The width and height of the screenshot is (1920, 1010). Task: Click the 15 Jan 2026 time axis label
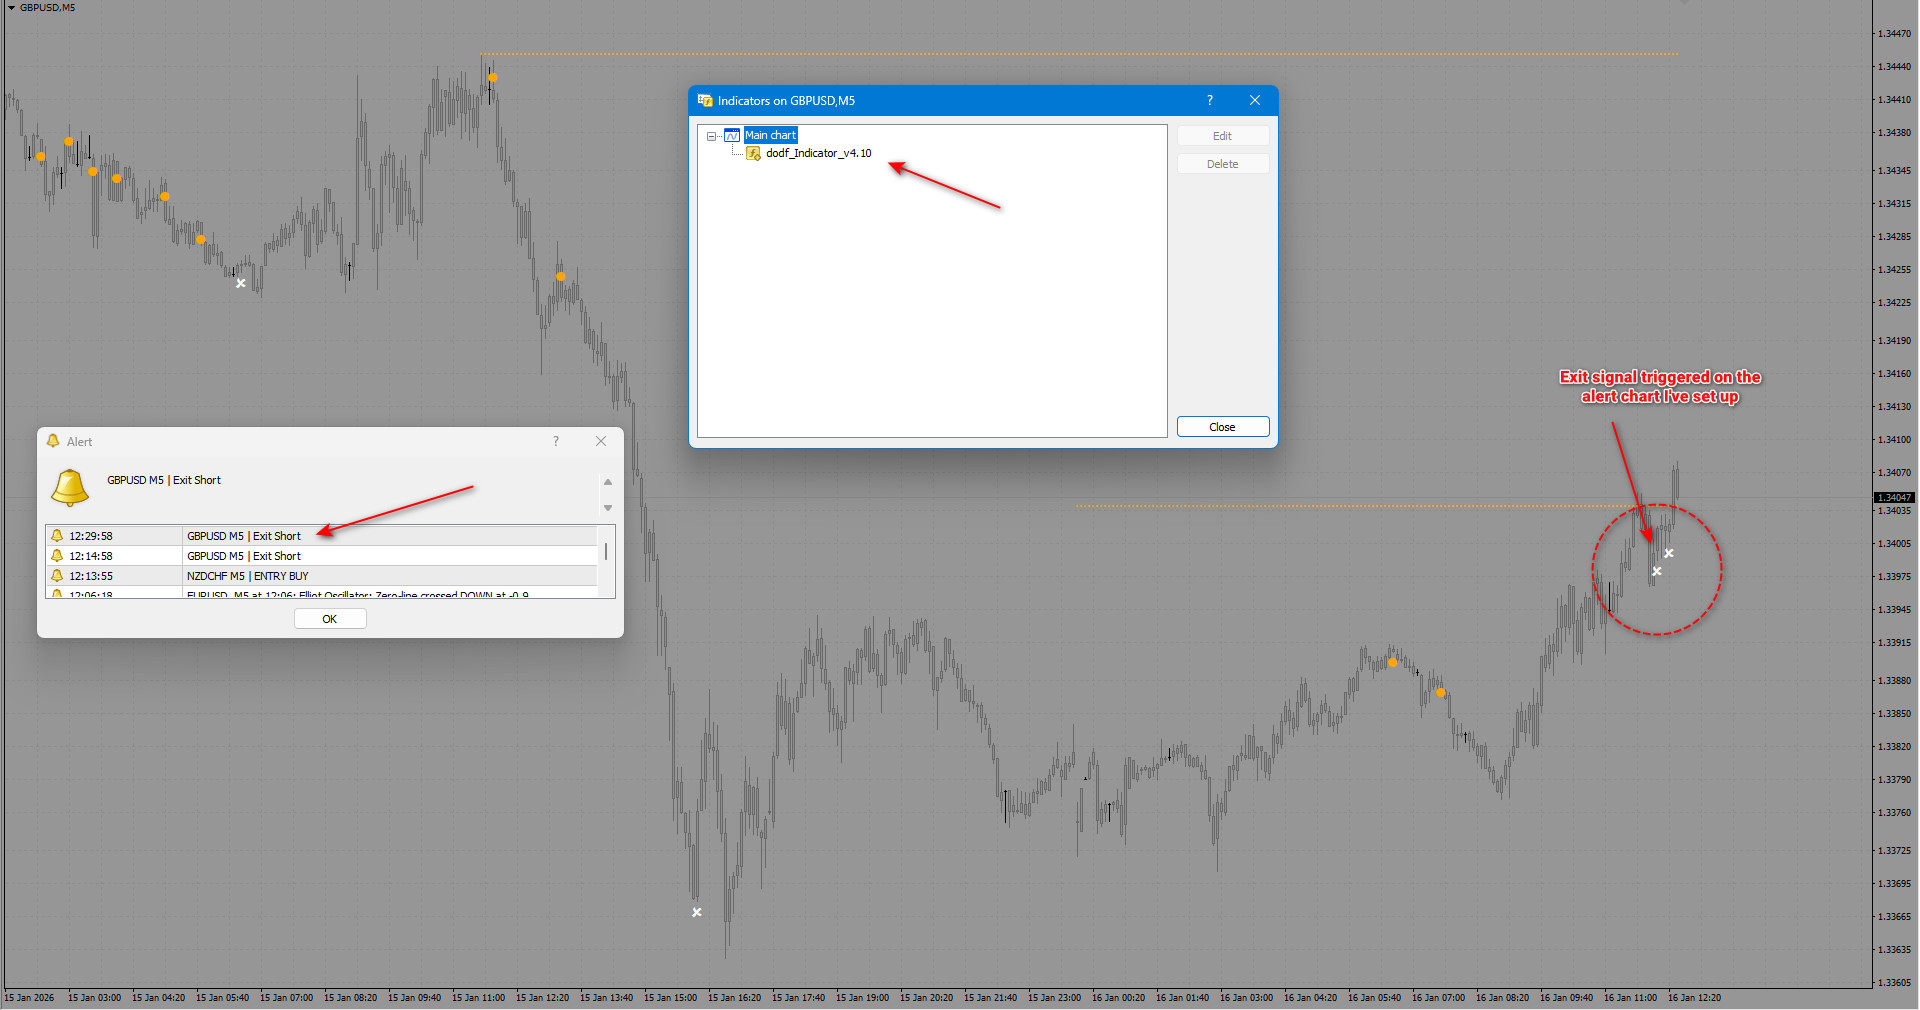(x=30, y=998)
